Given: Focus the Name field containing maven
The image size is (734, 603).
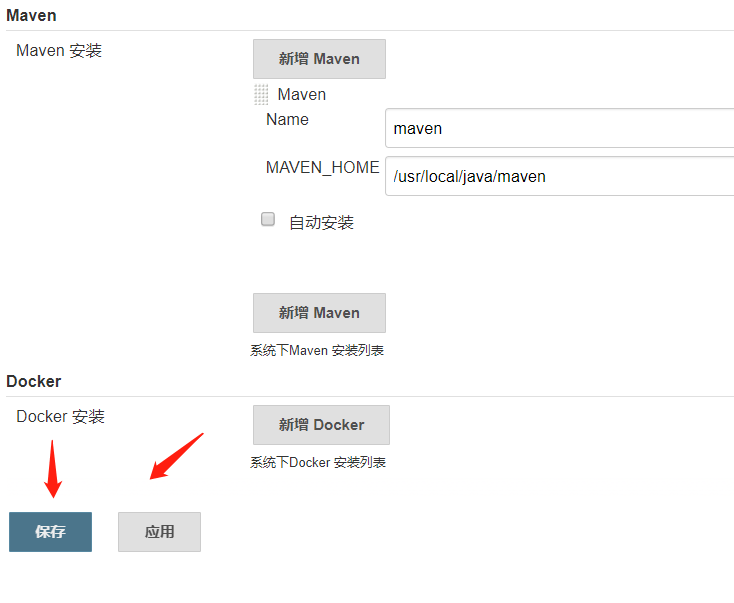Looking at the screenshot, I should tap(559, 128).
